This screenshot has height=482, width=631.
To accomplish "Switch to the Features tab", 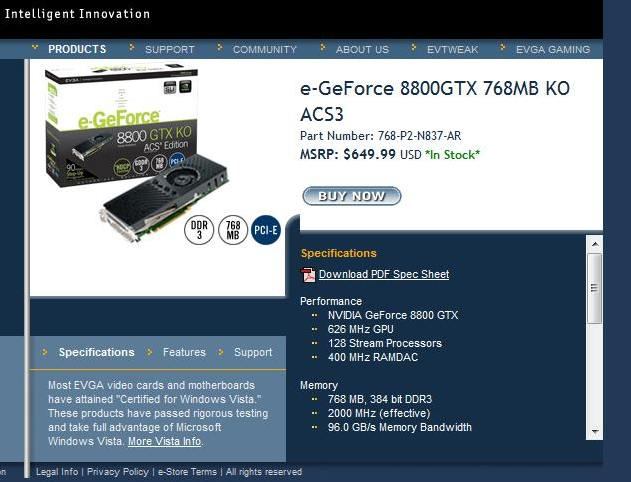I will click(x=184, y=352).
